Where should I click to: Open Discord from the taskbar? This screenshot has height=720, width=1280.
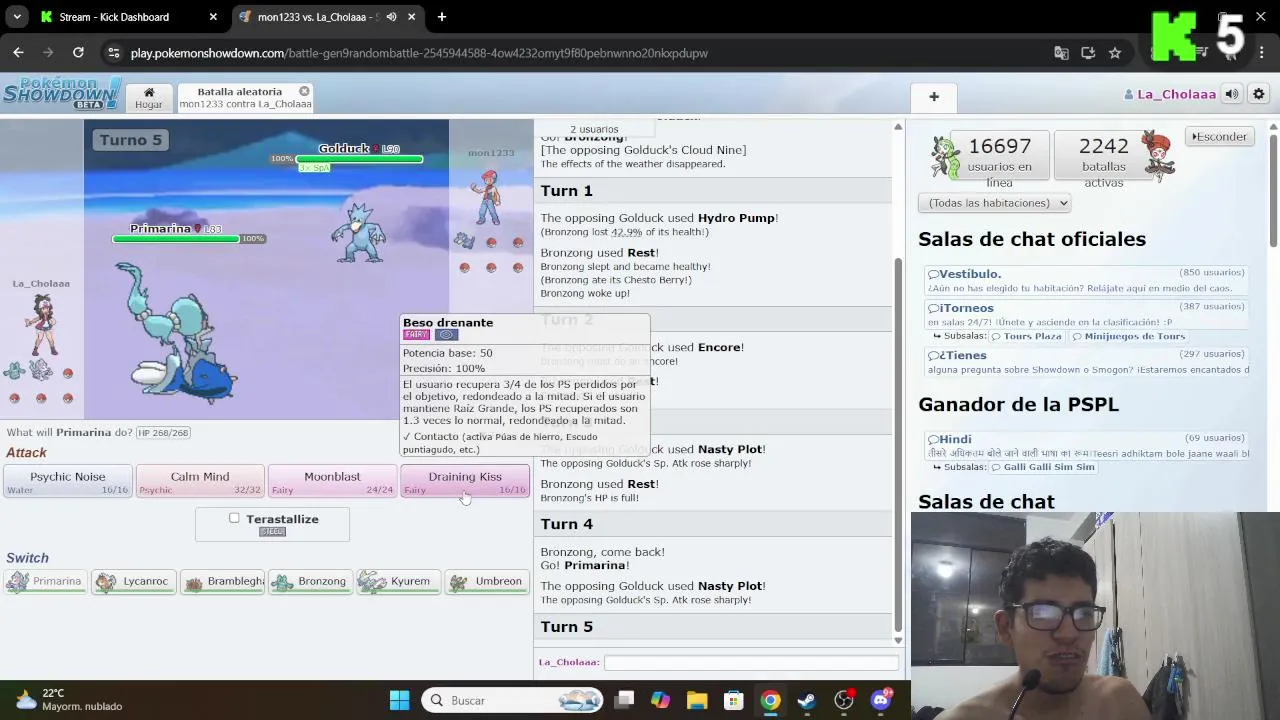881,700
